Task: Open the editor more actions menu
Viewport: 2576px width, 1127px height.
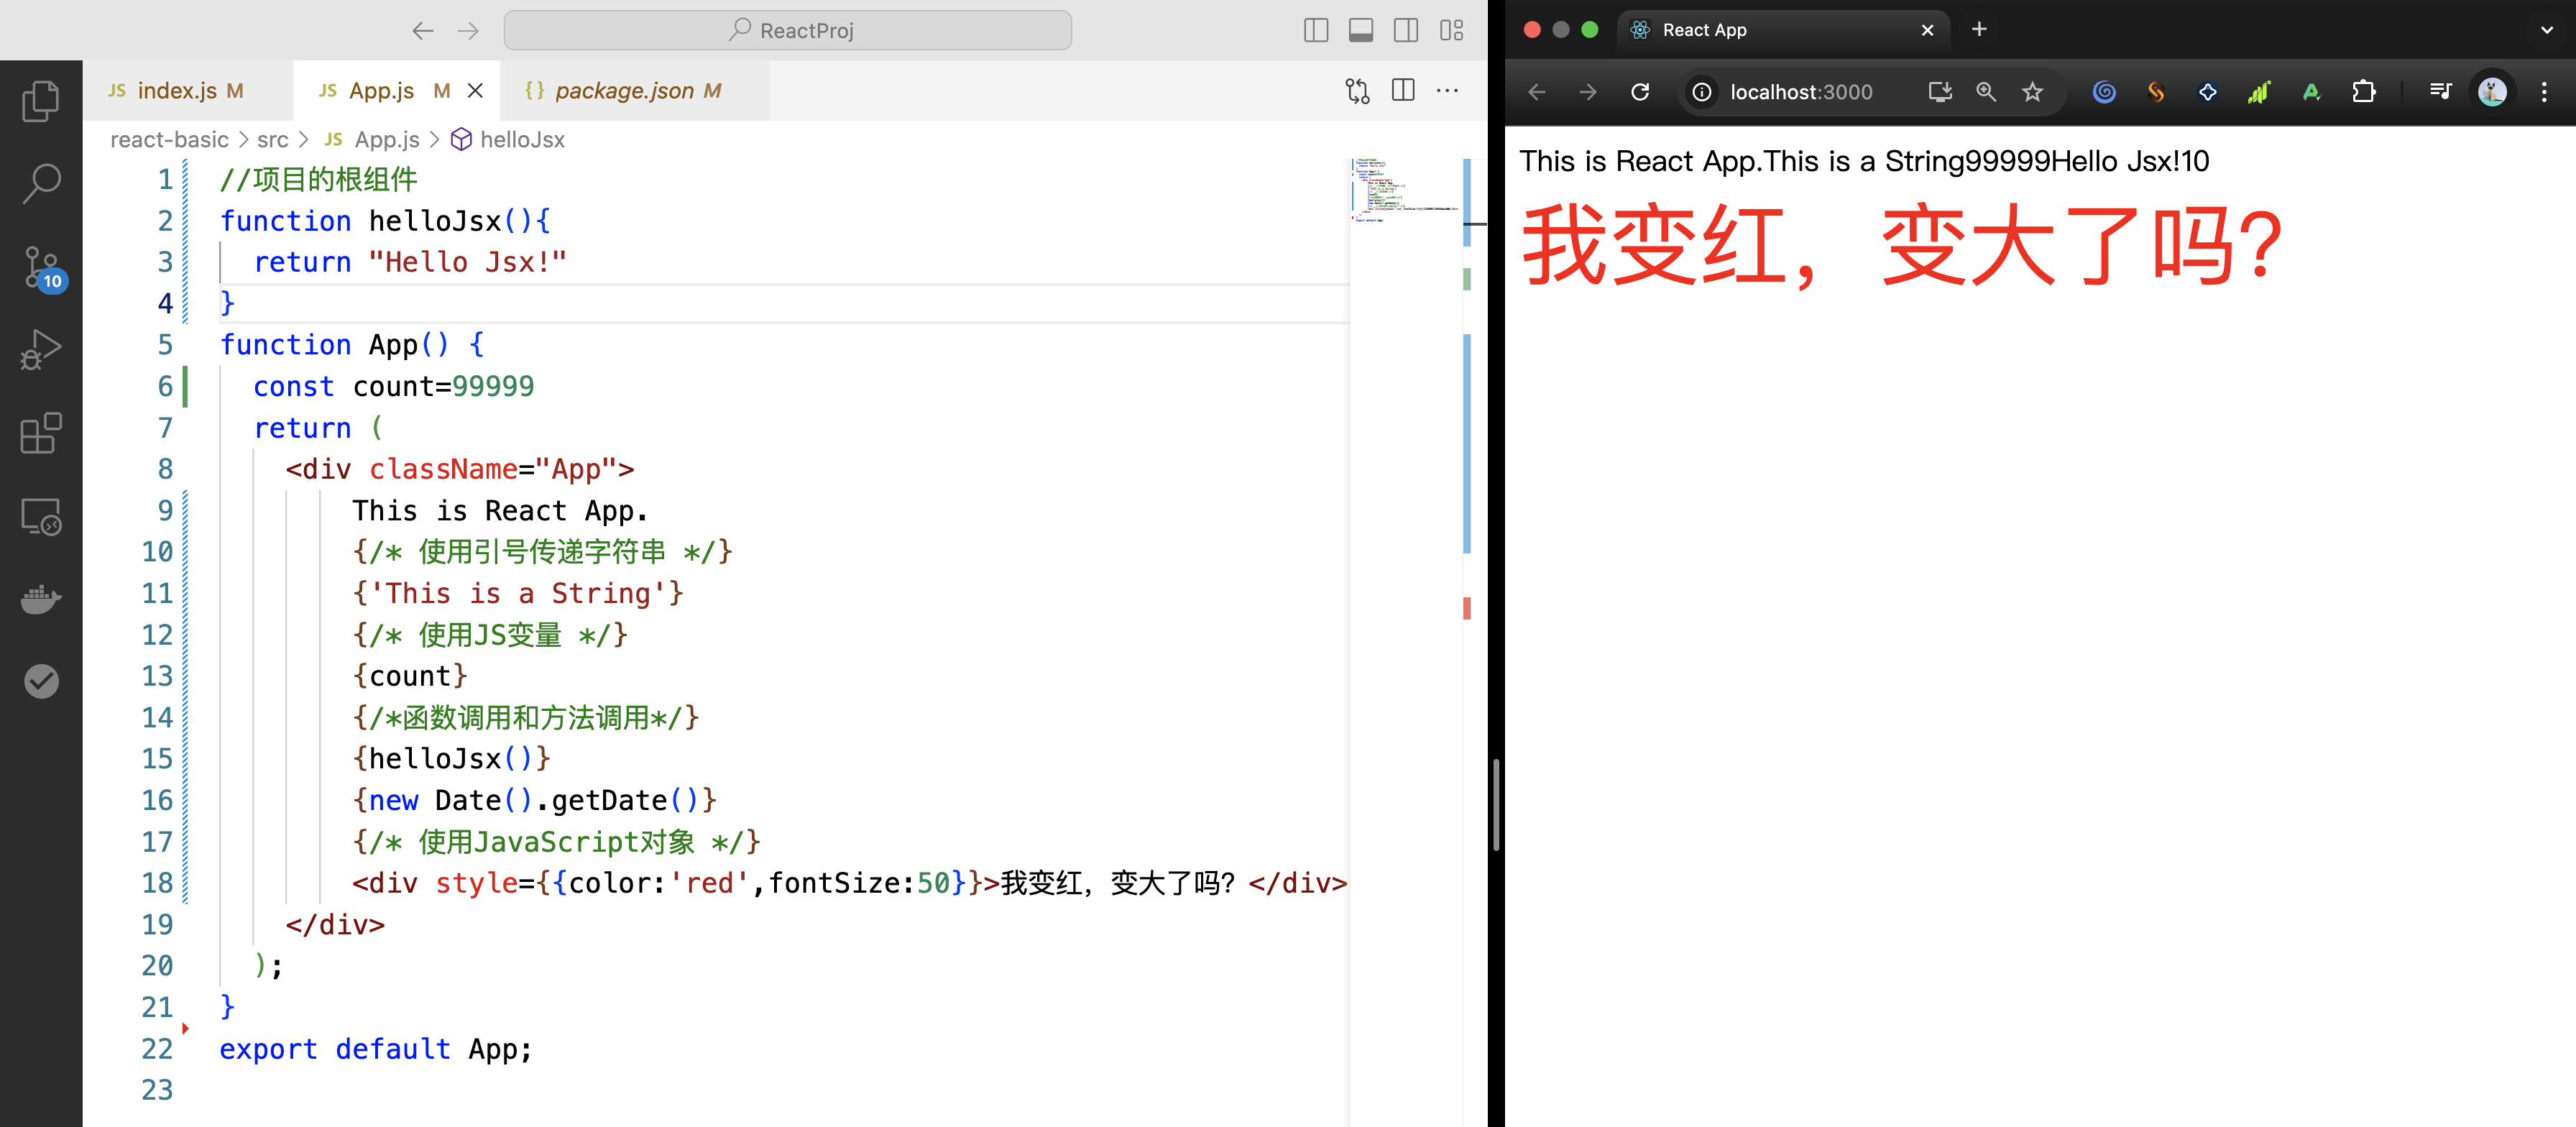Action: 1448,90
